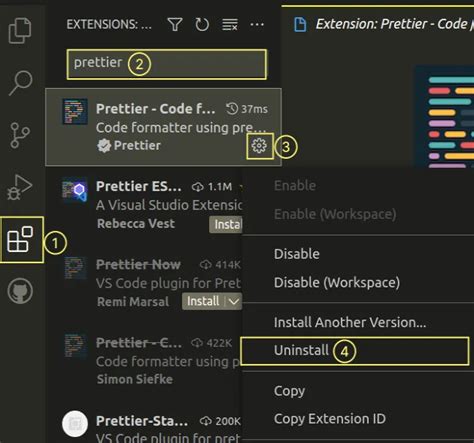This screenshot has width=474, height=443.
Task: Click the Prettier - Code formatter extension icon
Action: 75,111
